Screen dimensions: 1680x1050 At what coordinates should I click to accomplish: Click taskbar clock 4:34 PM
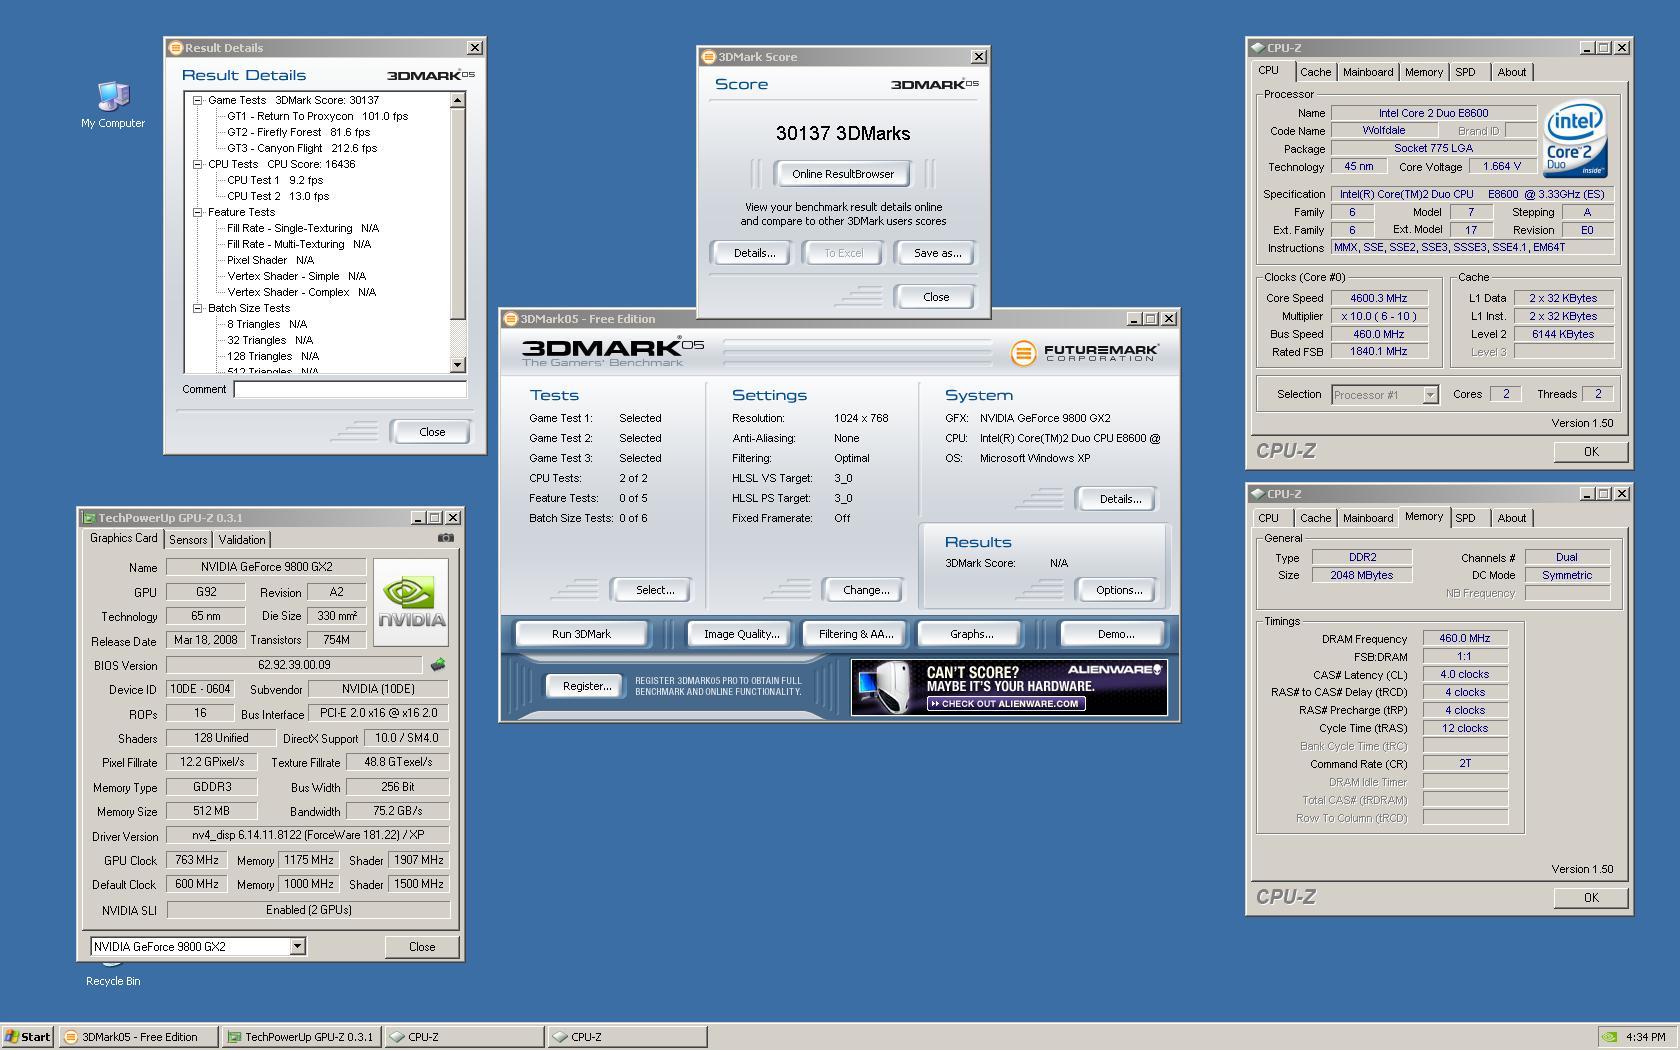coord(1646,1037)
